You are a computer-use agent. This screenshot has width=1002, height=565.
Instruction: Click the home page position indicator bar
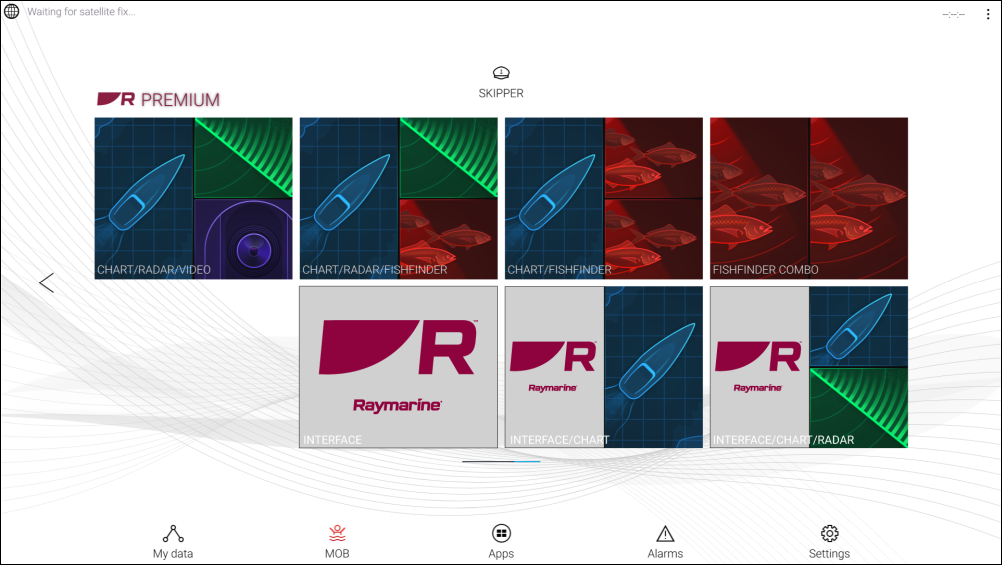(501, 461)
